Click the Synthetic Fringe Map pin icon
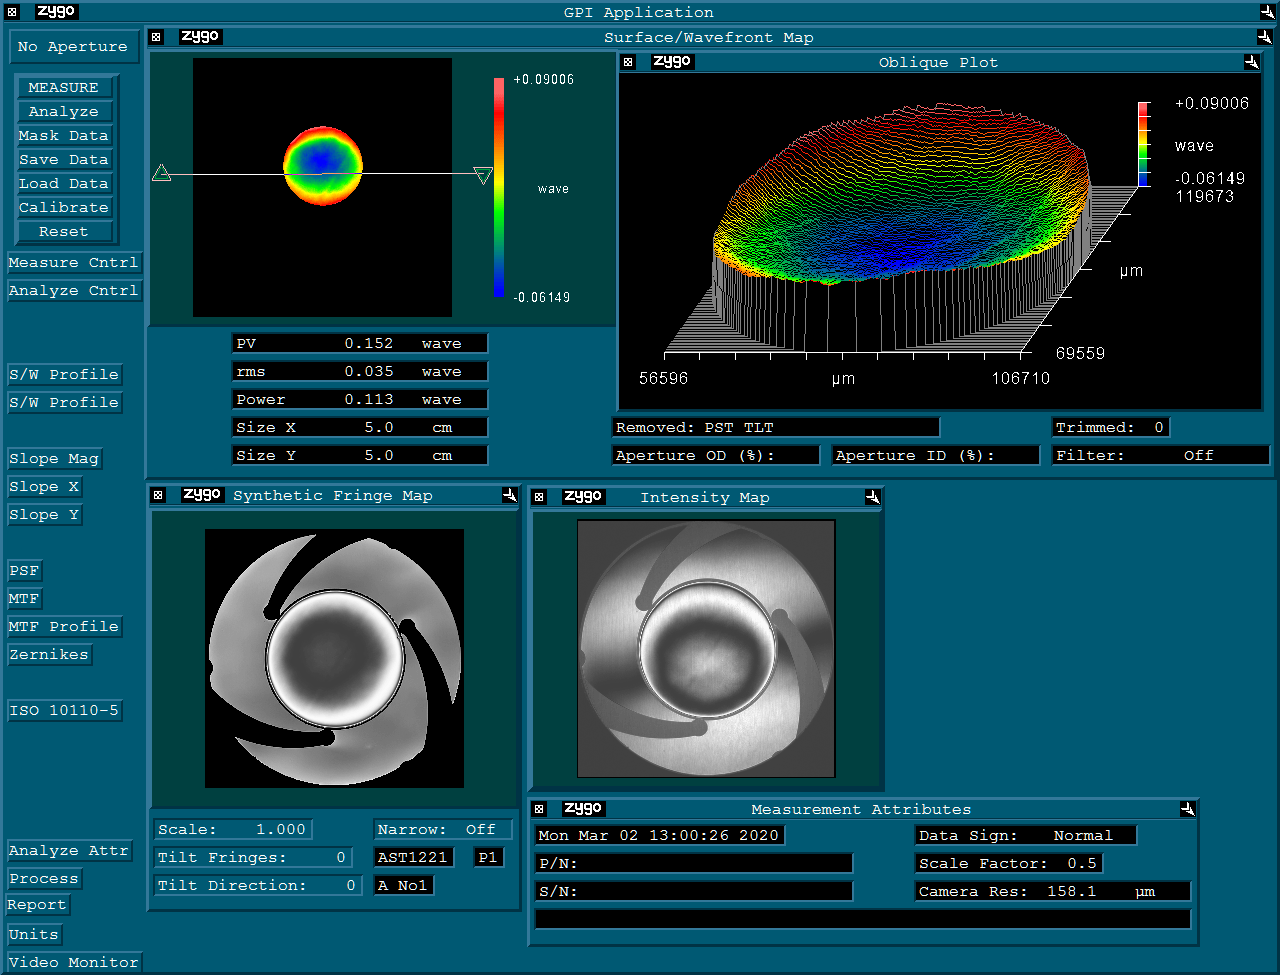The image size is (1280, 975). coord(509,495)
